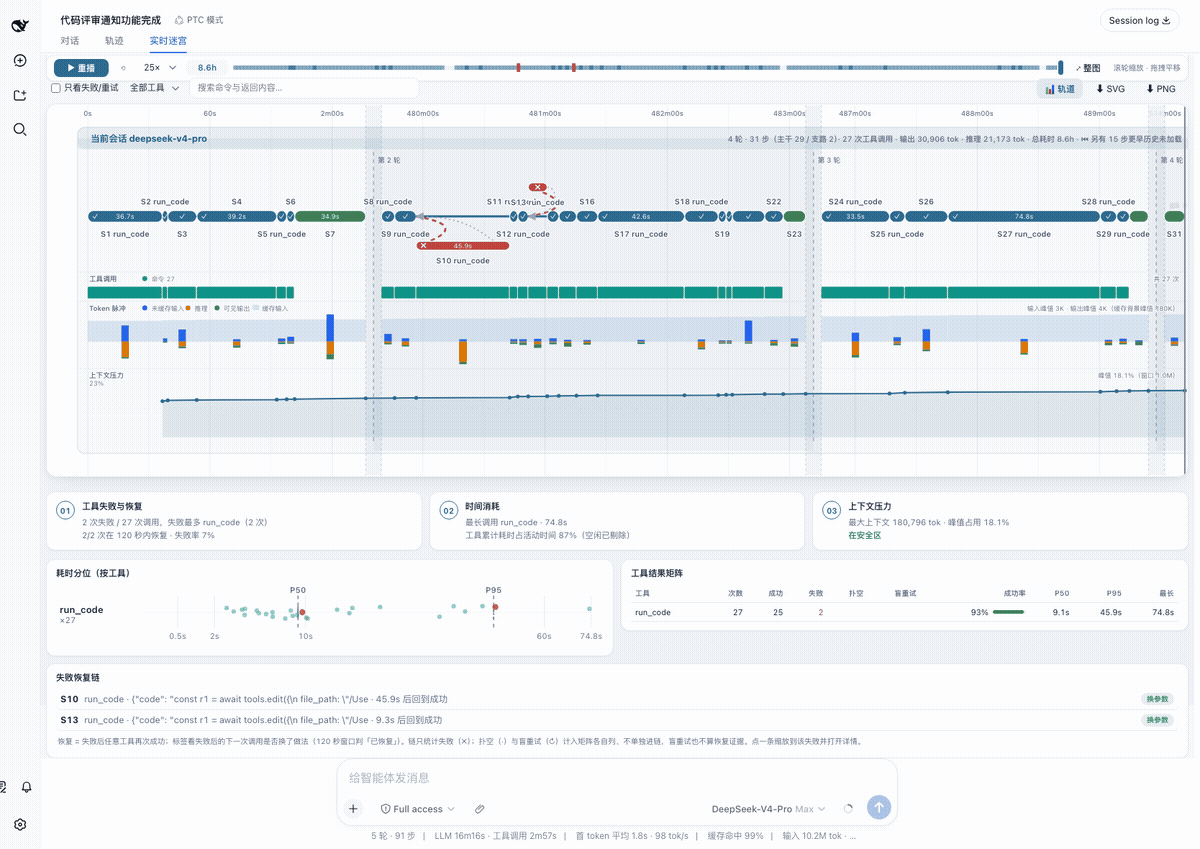Click 缓存命中 99% in status bar
This screenshot has width=1200, height=849.
point(735,836)
